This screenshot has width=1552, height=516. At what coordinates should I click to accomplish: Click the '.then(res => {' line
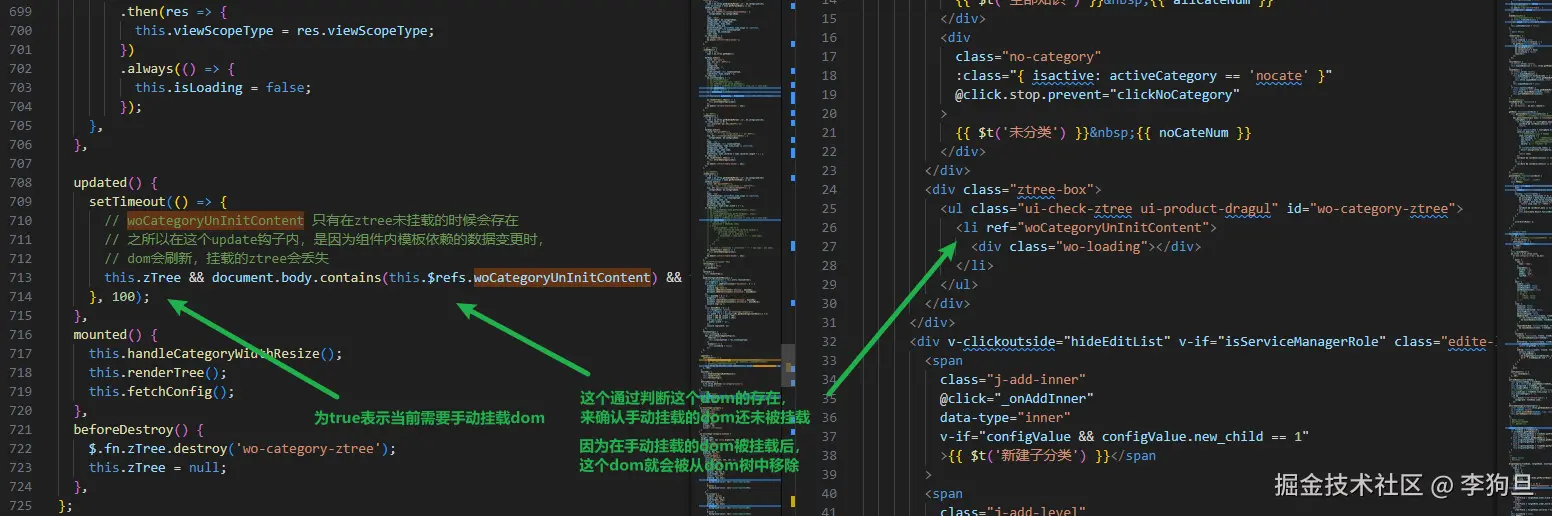click(x=174, y=12)
